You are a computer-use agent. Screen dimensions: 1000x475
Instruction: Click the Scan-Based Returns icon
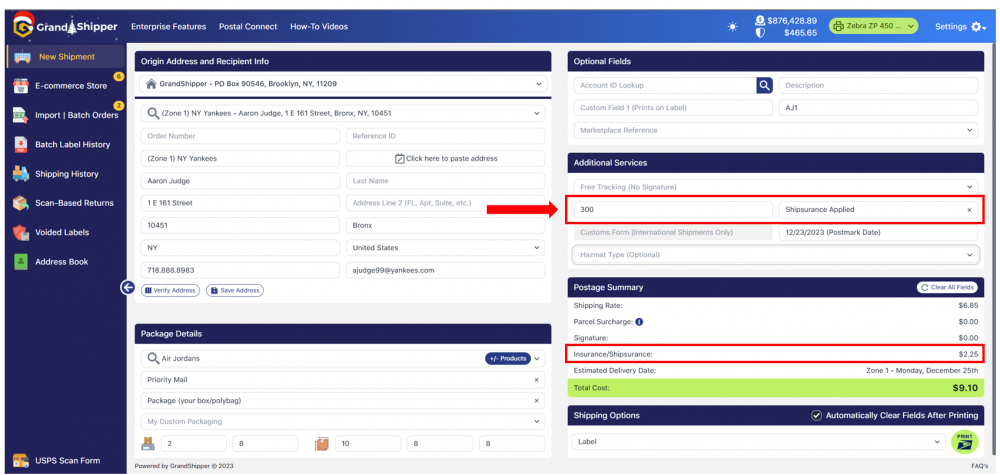(21, 203)
